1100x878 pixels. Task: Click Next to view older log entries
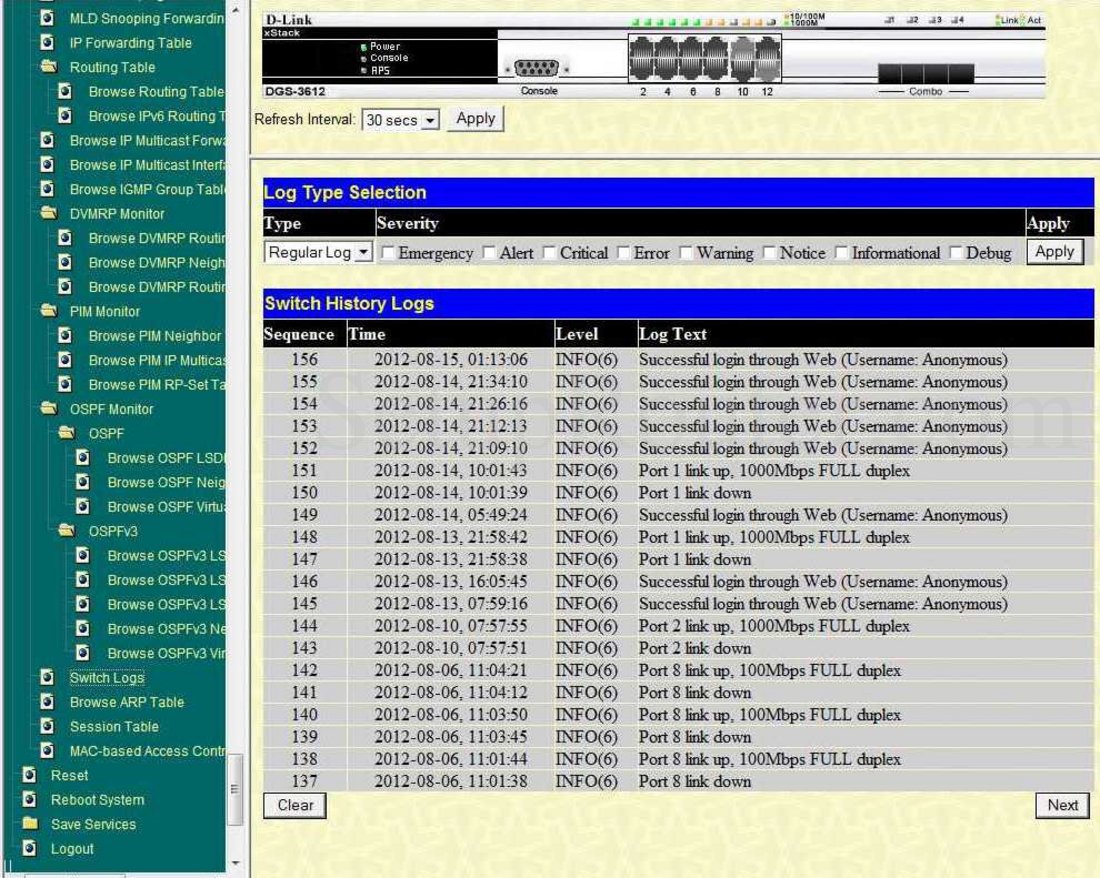[1062, 804]
